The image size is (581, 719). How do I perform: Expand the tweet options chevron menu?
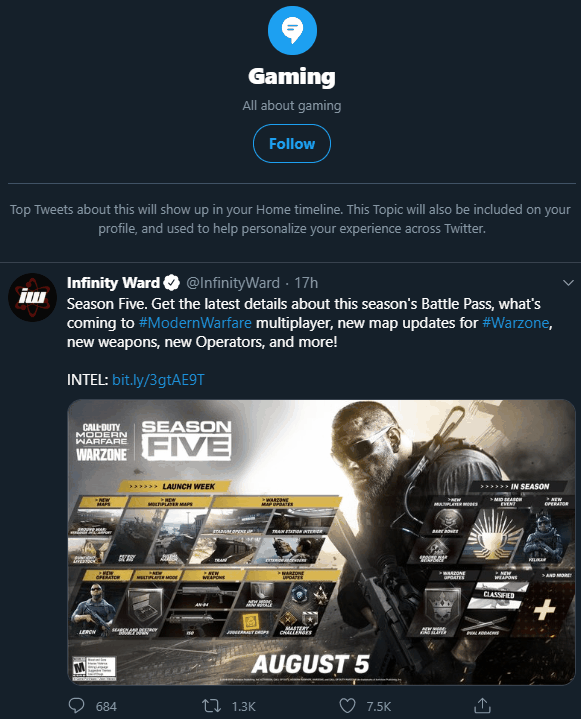click(x=568, y=283)
